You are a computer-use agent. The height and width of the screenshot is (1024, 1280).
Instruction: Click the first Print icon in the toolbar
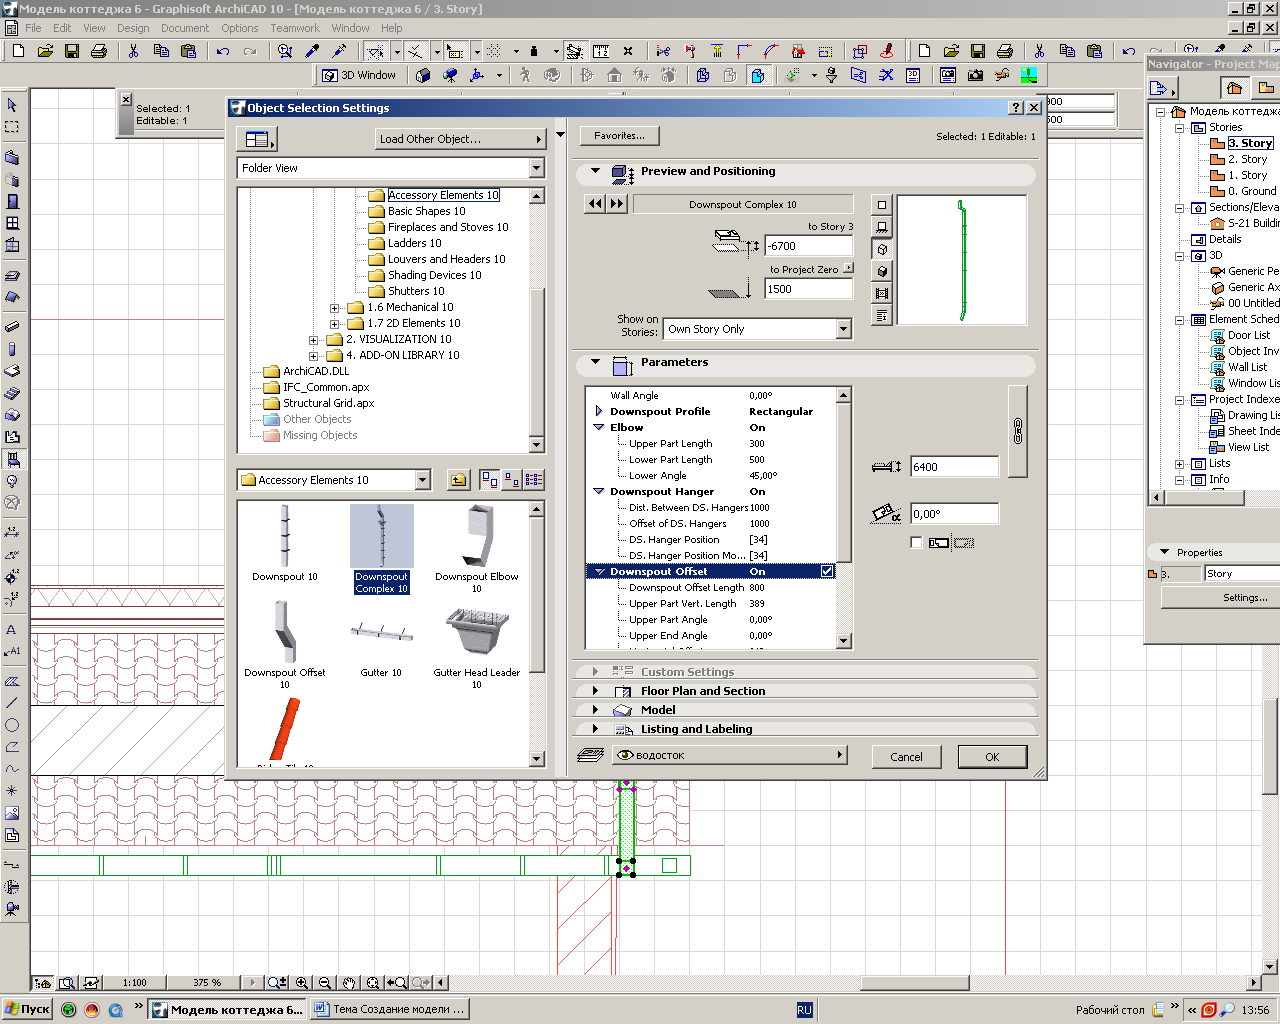(x=99, y=51)
